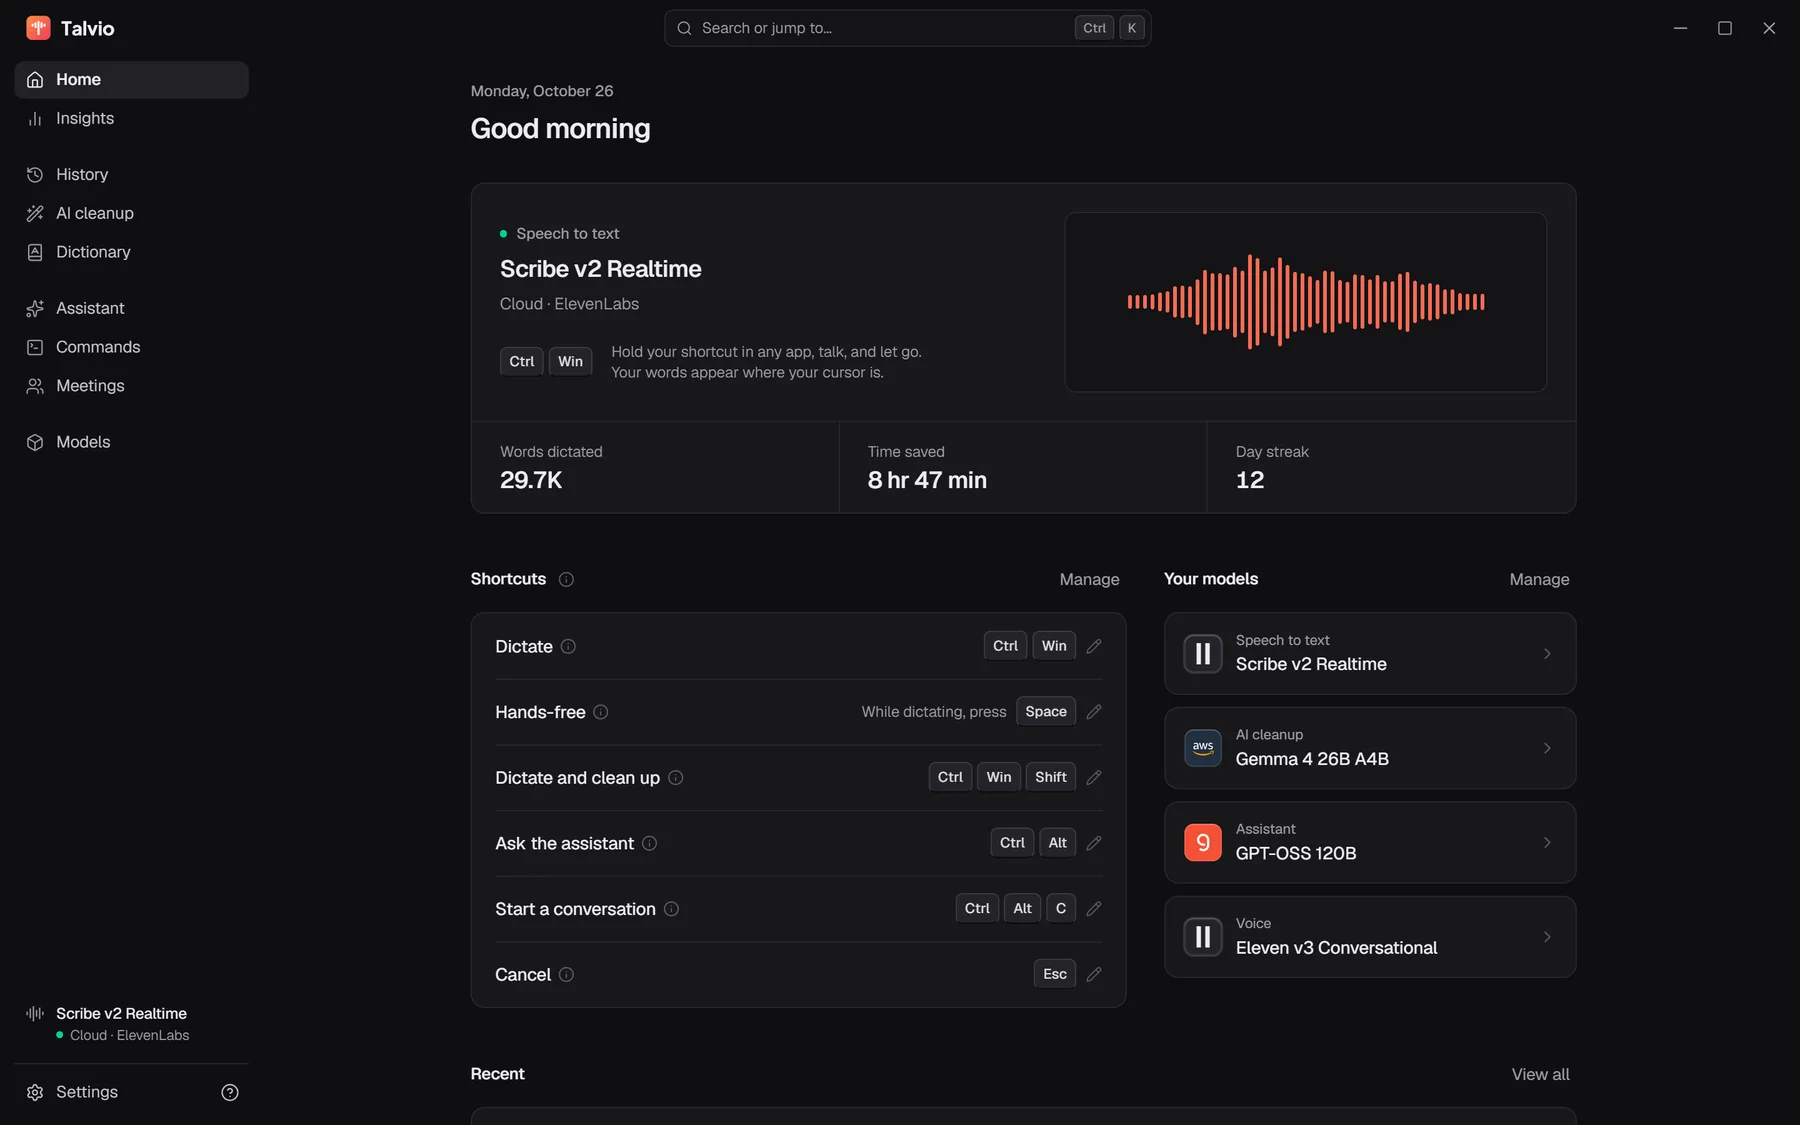Open the help question mark icon
The height and width of the screenshot is (1125, 1800).
point(230,1092)
